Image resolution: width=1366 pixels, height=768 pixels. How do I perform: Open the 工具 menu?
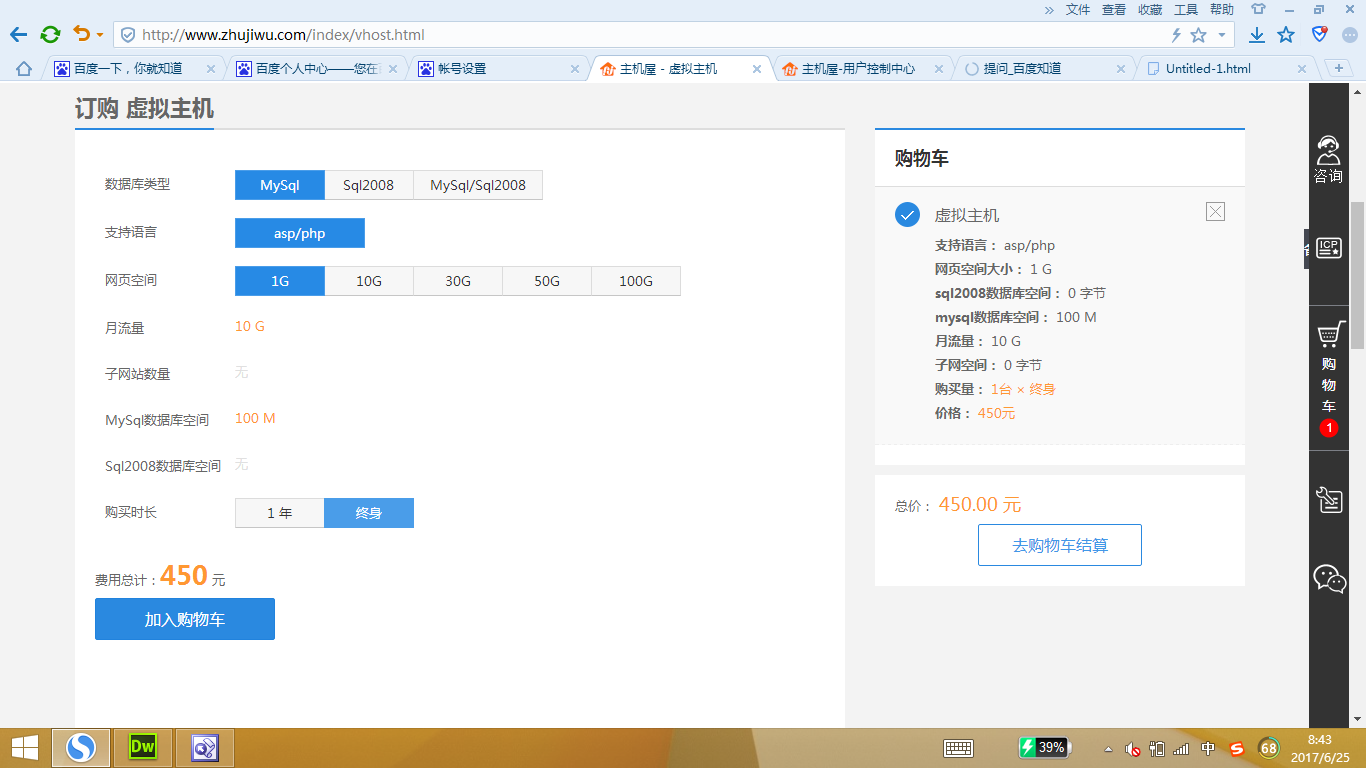click(x=1186, y=9)
